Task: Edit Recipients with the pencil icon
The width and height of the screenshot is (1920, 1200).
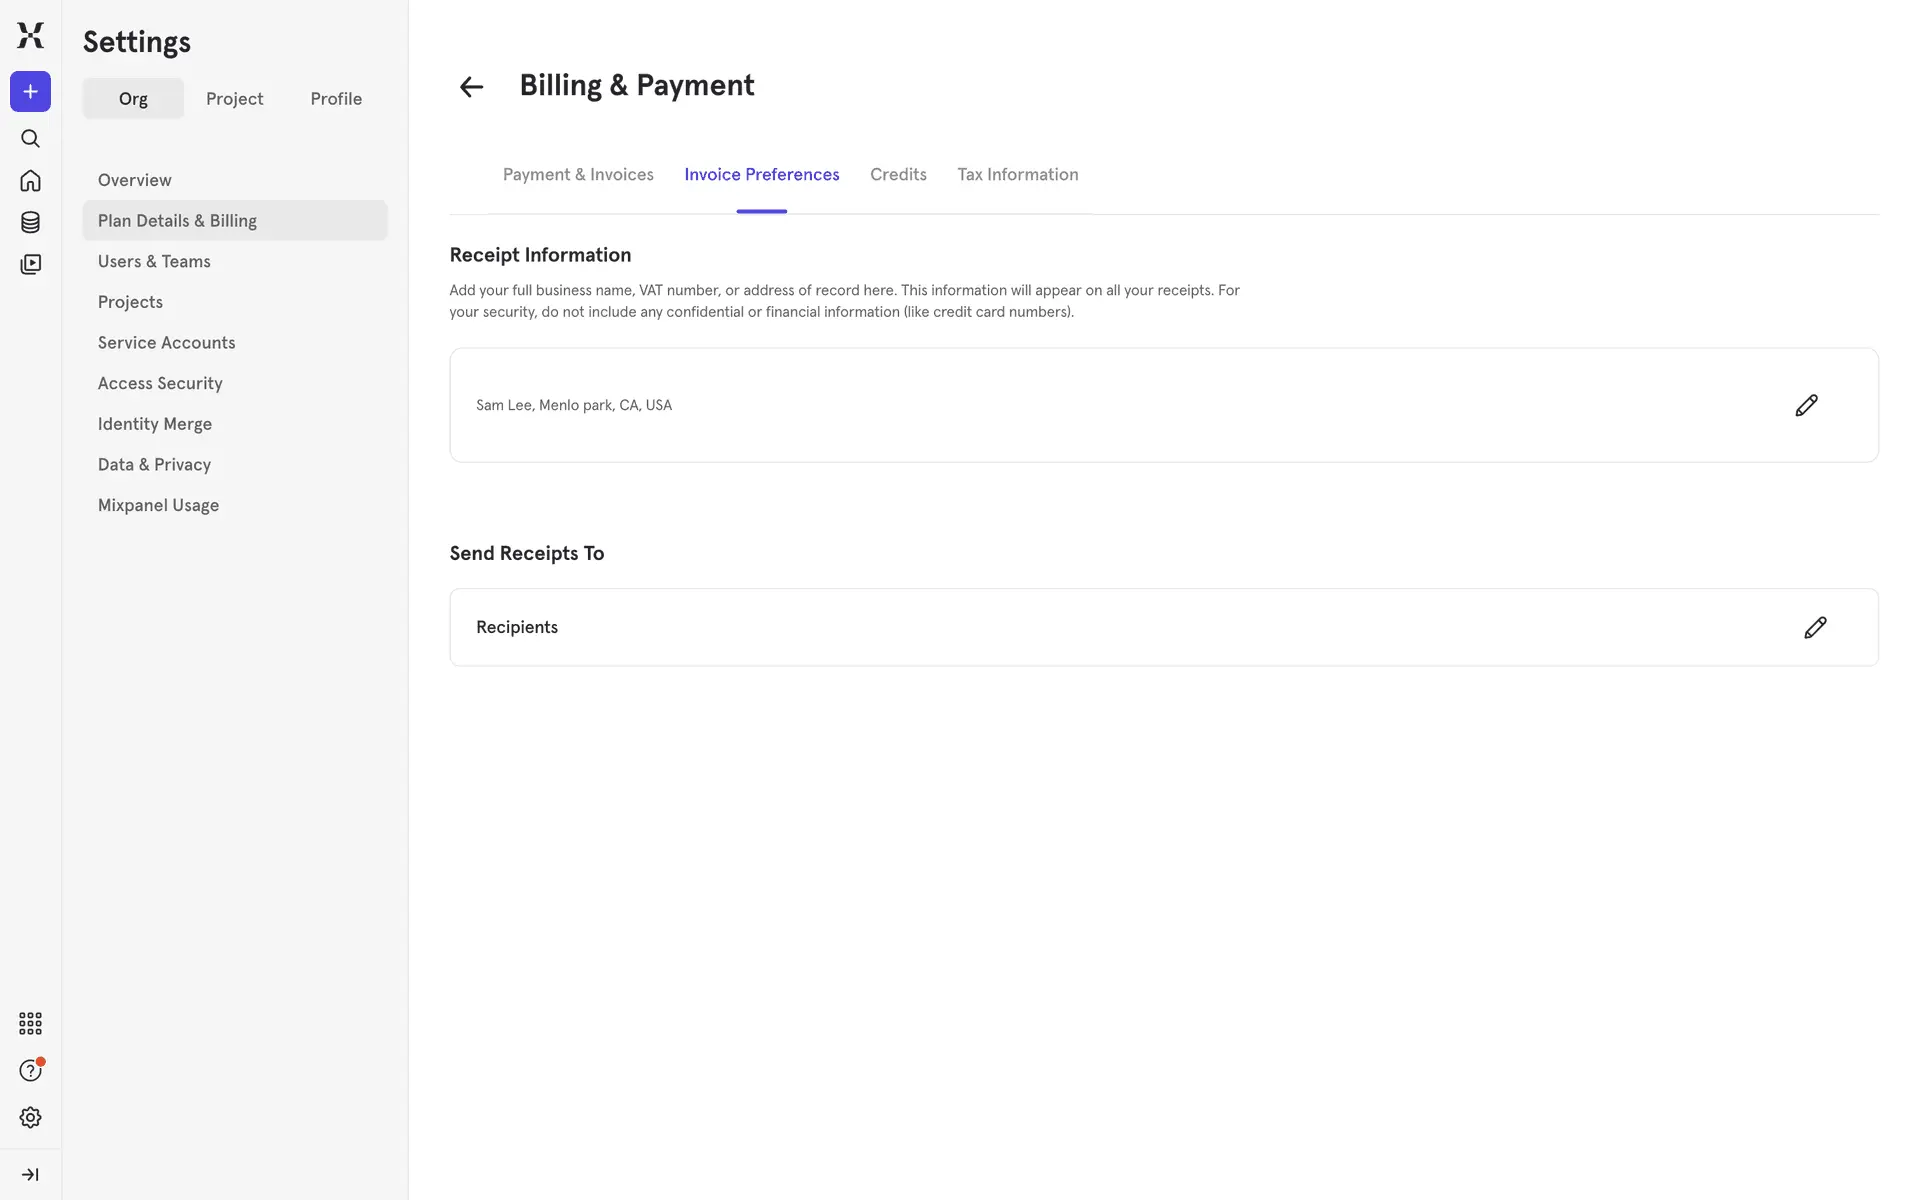Action: point(1815,627)
